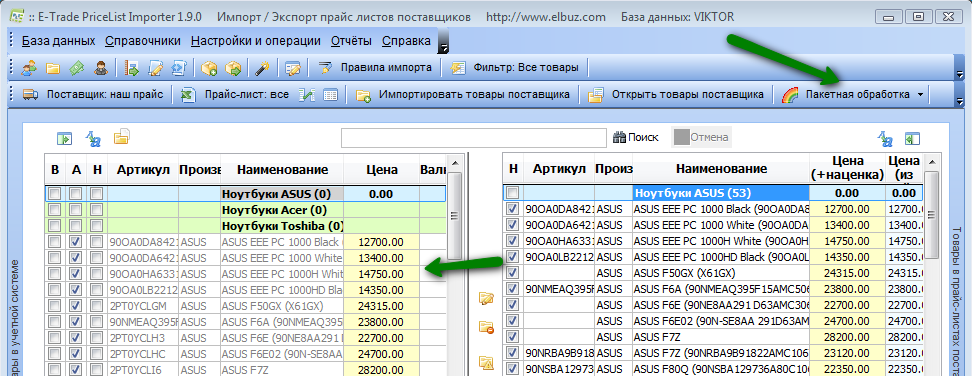Click the Отмена button

(x=701, y=138)
